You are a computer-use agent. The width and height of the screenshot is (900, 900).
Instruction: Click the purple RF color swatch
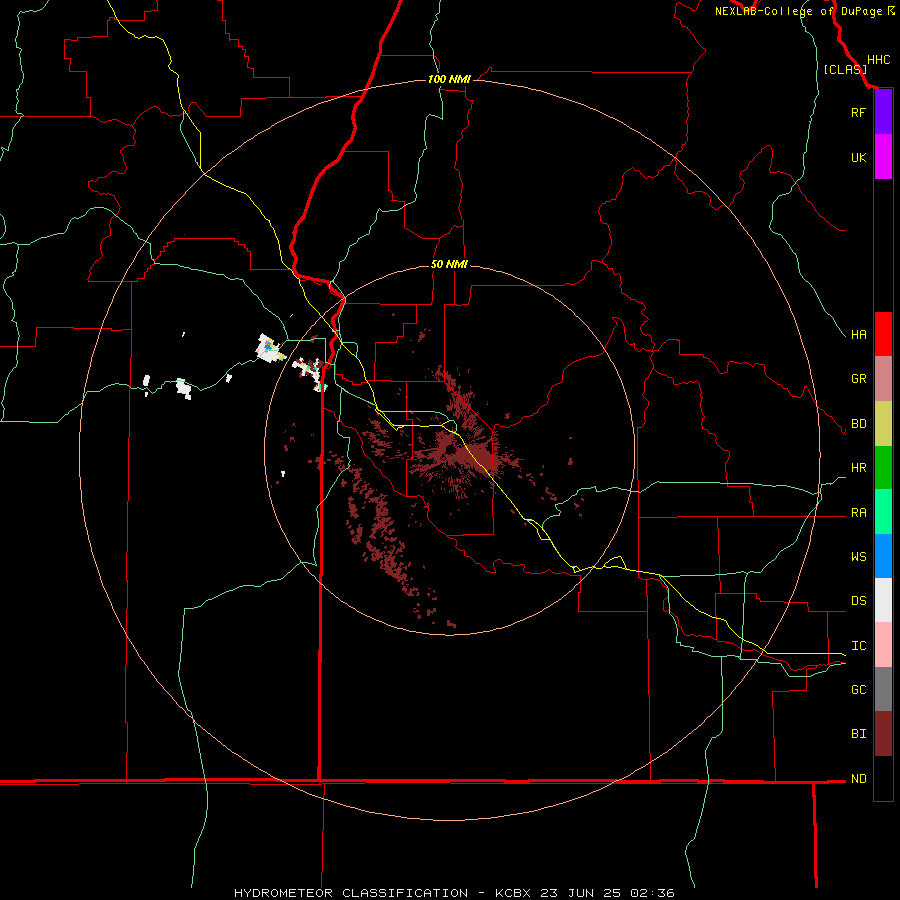click(883, 112)
